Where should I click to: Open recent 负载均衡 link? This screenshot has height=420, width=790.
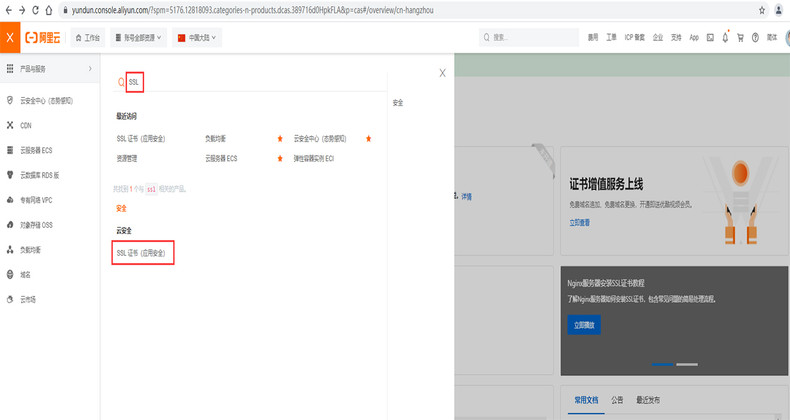pyautogui.click(x=215, y=138)
